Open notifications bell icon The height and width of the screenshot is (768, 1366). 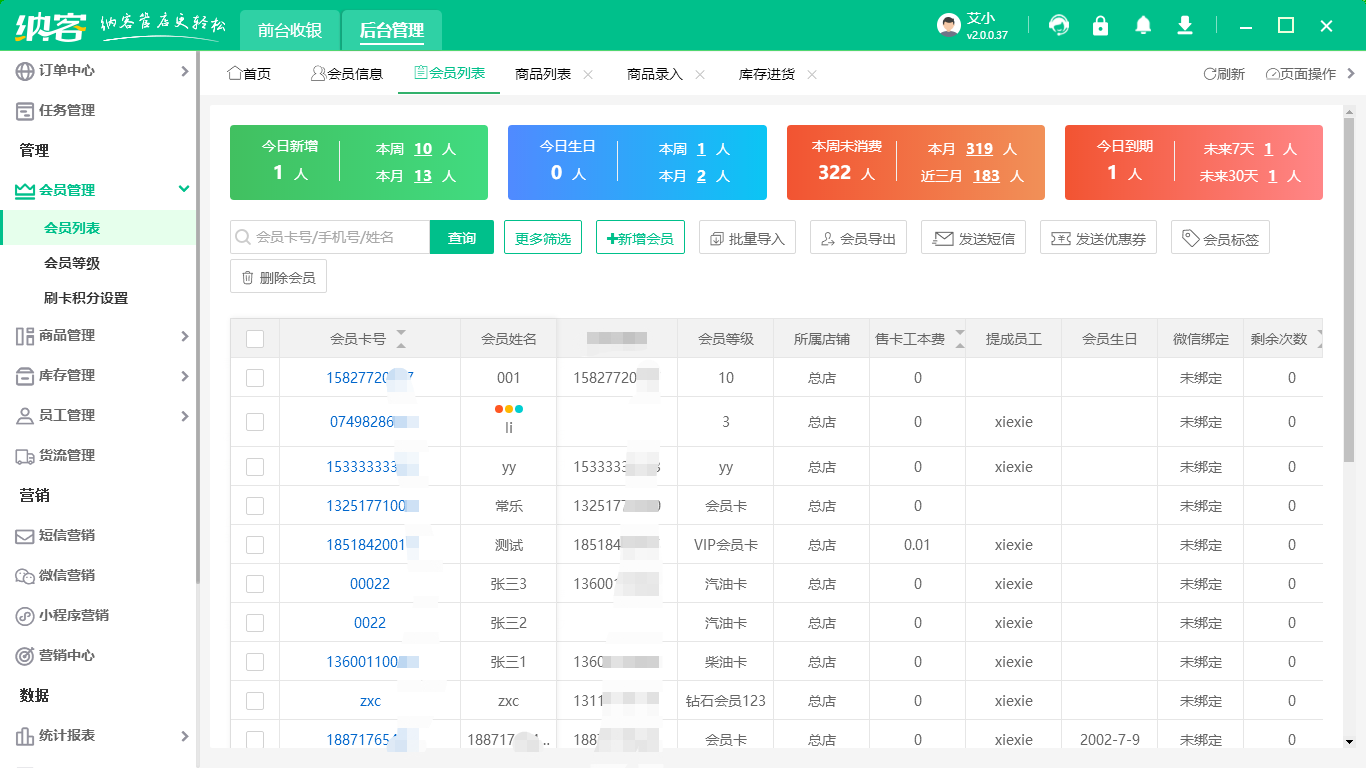pyautogui.click(x=1143, y=26)
